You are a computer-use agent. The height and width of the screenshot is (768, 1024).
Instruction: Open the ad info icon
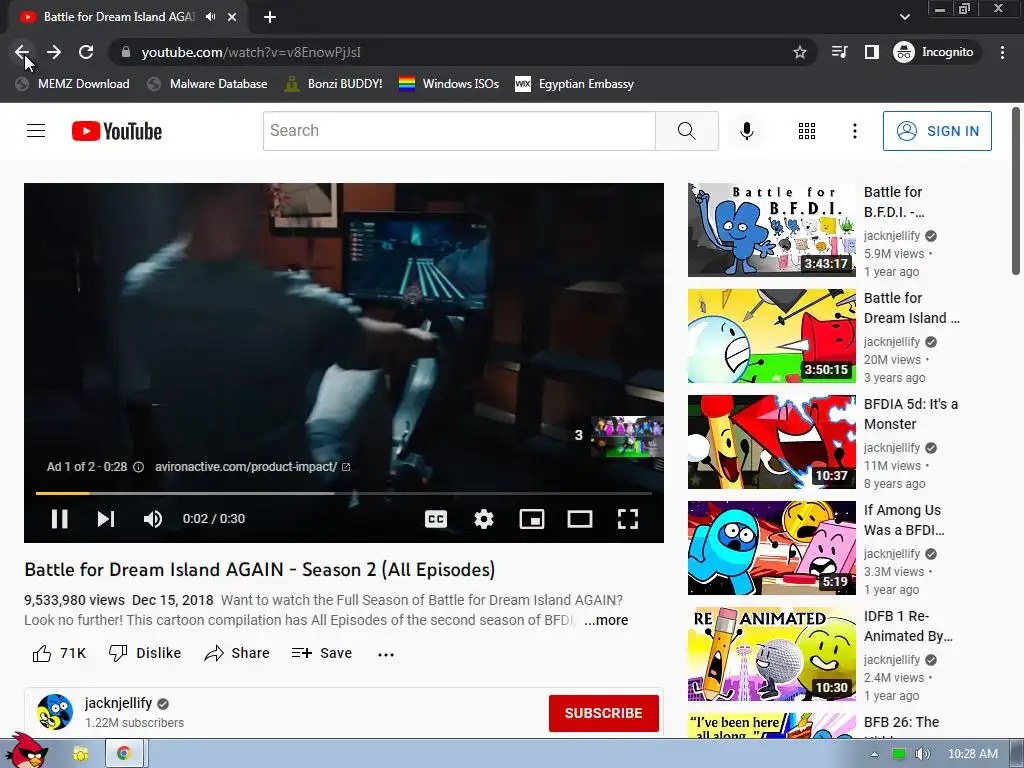pos(138,467)
